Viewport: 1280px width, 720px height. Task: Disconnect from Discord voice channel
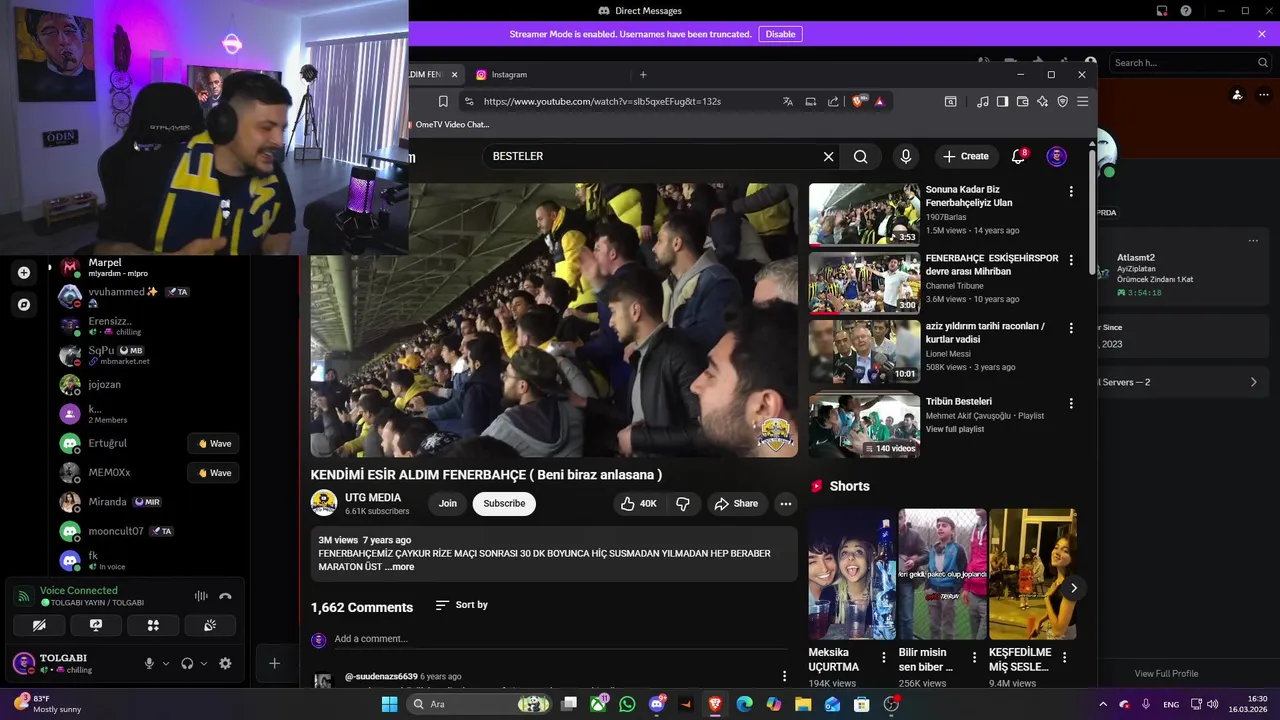[225, 596]
